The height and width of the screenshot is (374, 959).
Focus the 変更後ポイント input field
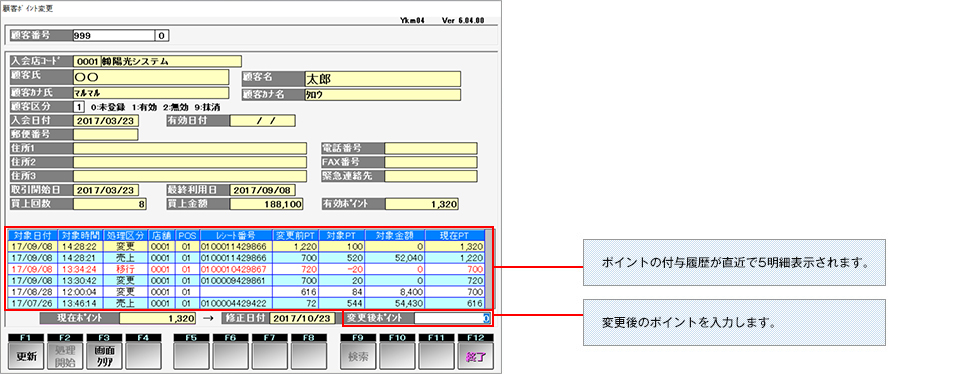tap(452, 318)
